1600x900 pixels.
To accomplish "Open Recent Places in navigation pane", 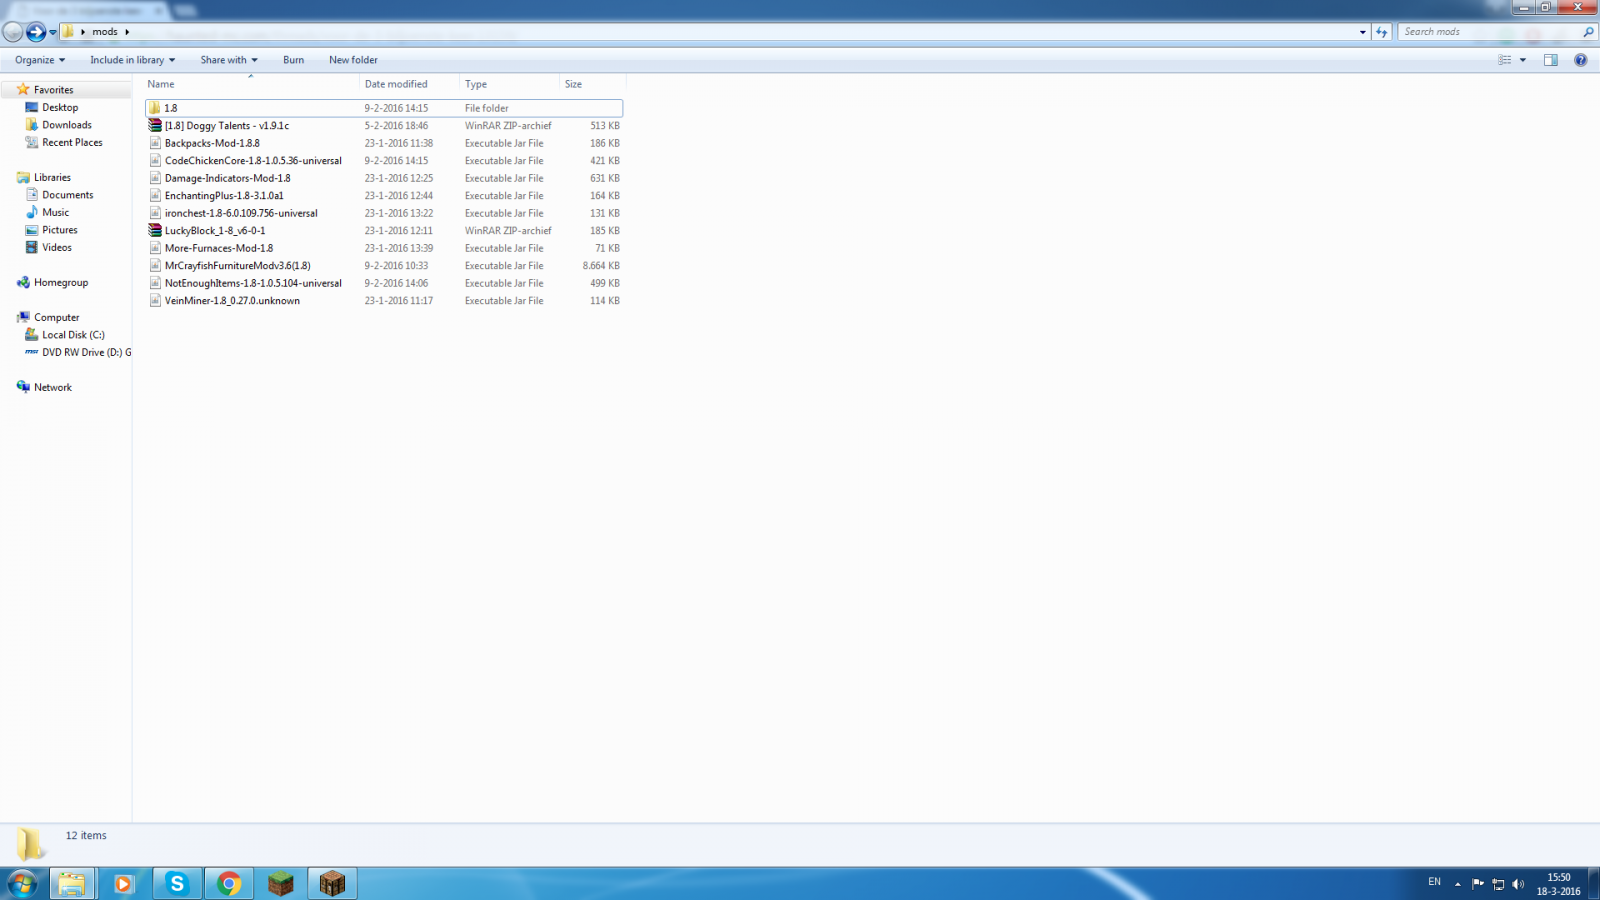I will click(72, 143).
